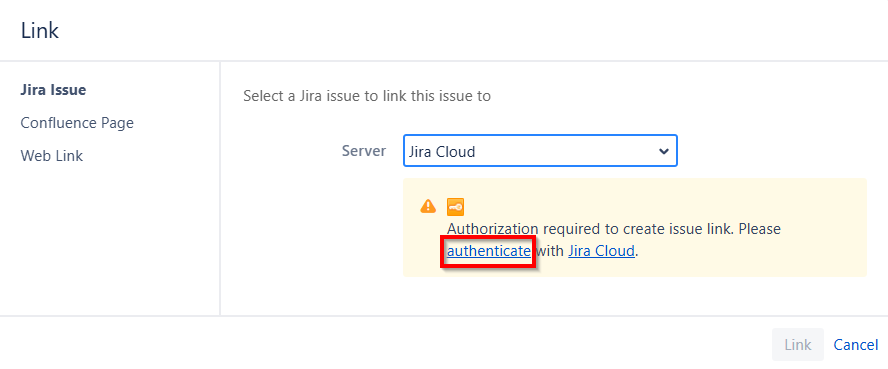Expand the Server dropdown chevron arrow
This screenshot has width=888, height=369.
click(664, 152)
